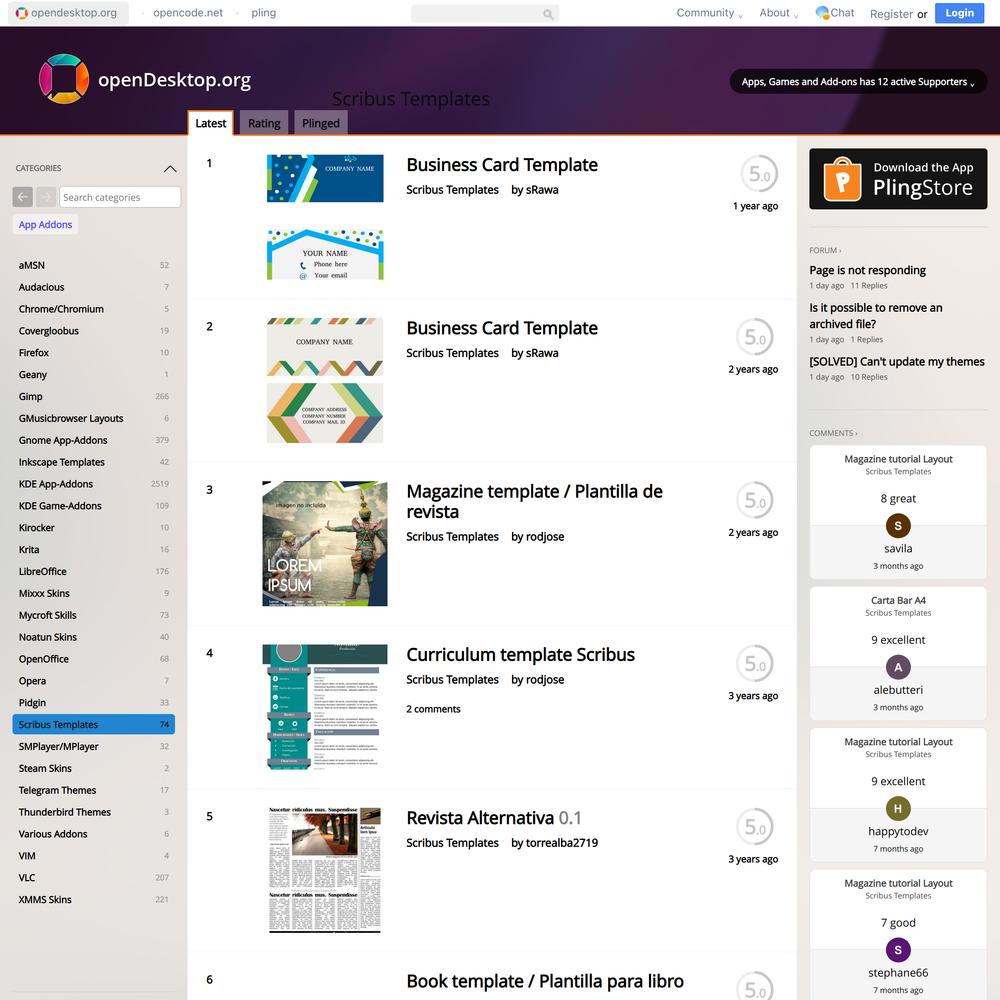This screenshot has width=1000, height=1000.
Task: Click the Login button
Action: [x=959, y=13]
